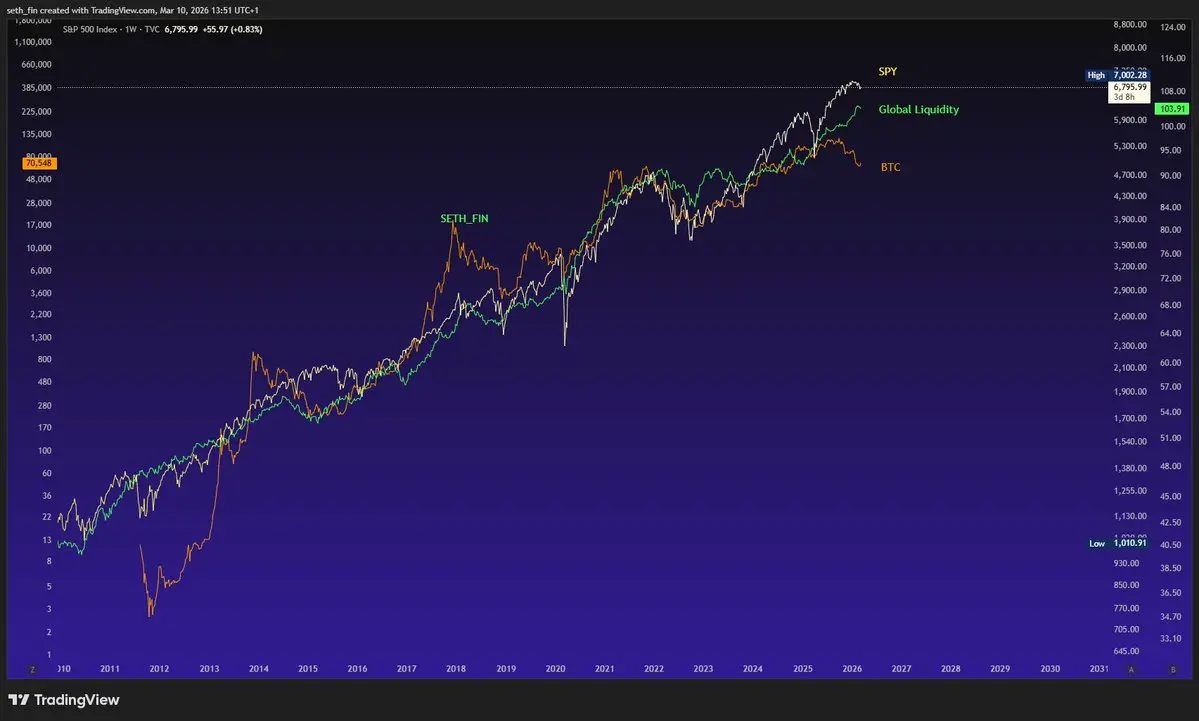This screenshot has width=1199, height=721.
Task: Click the 2022 label on the time axis
Action: pos(654,669)
